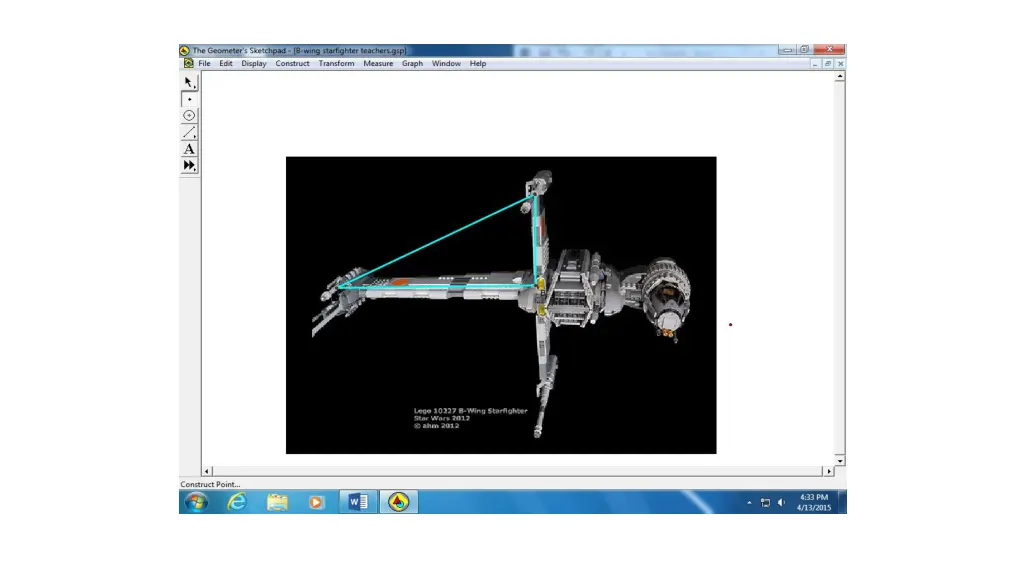Viewport: 1024px width, 576px height.
Task: Click the red point on the canvas
Action: point(730,325)
